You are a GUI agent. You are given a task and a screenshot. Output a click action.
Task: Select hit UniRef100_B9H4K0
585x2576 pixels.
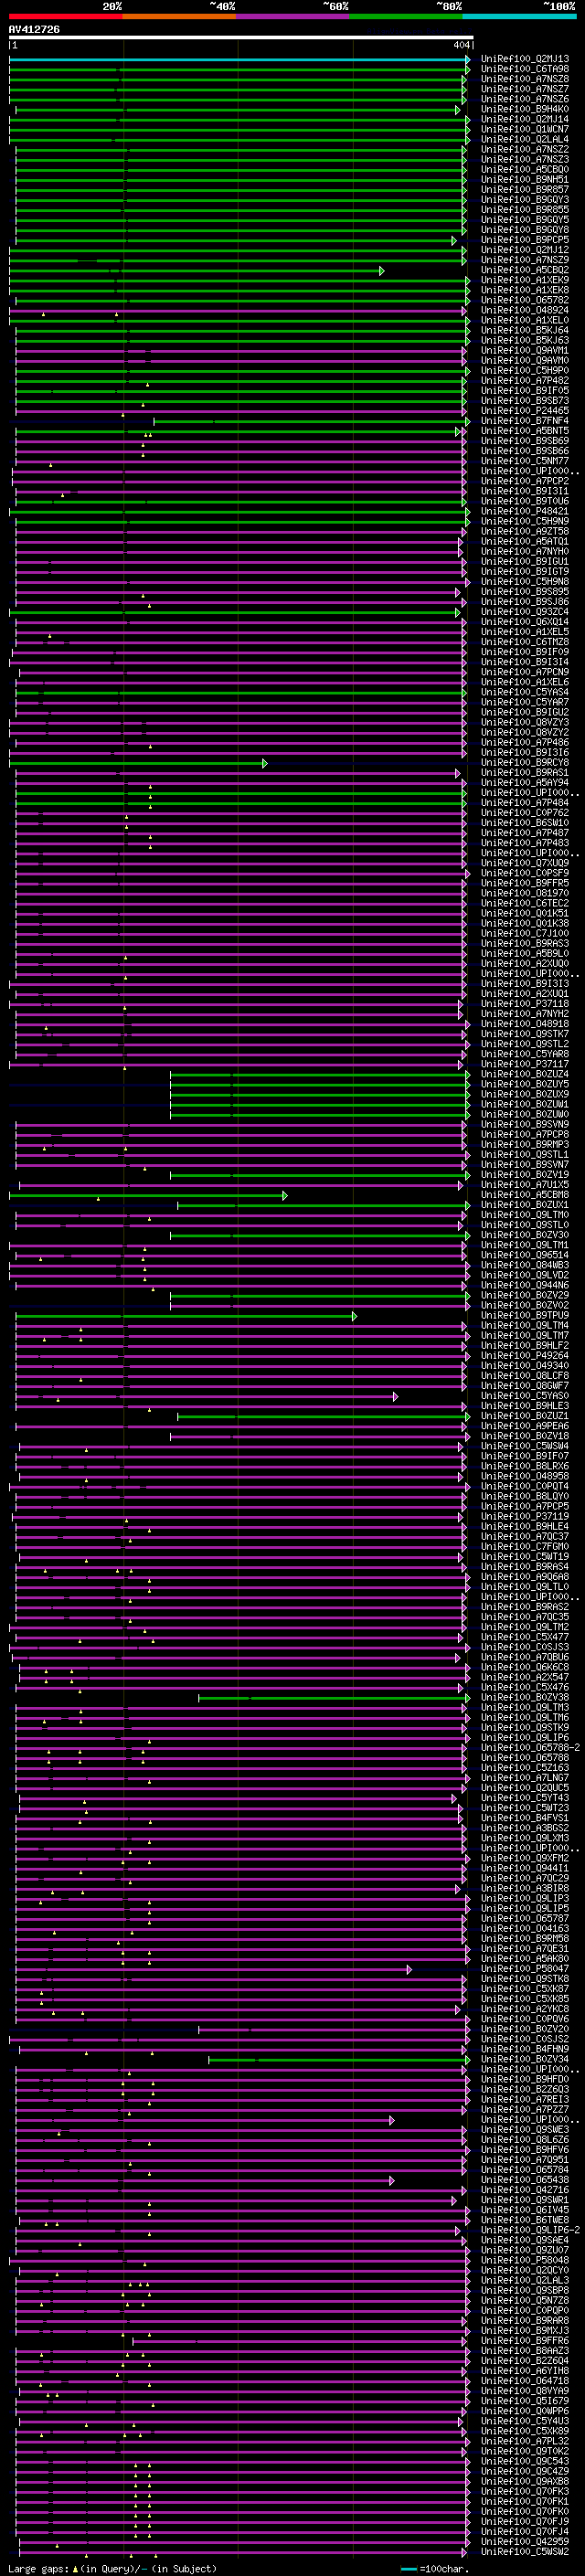(525, 109)
